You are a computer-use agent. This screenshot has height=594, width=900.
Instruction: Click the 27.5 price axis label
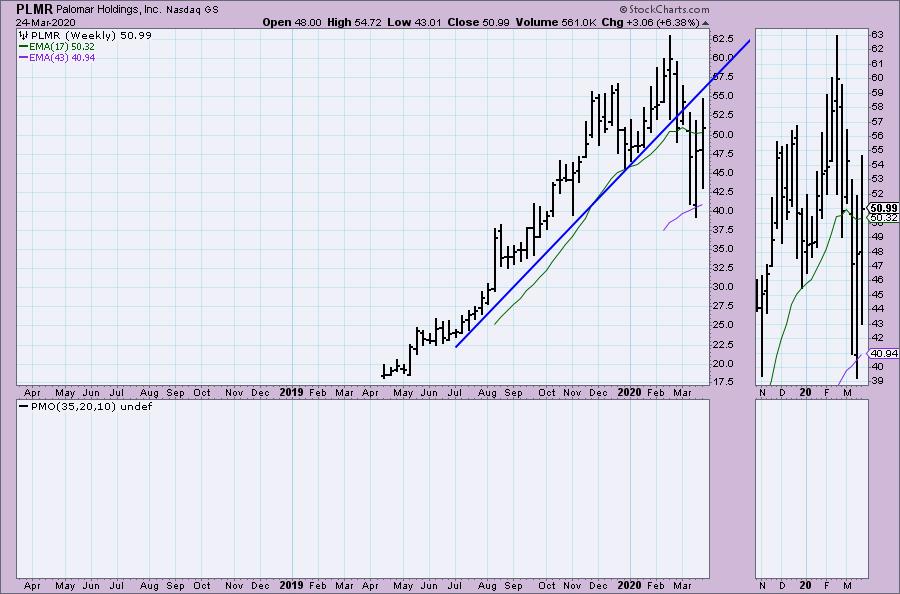click(723, 305)
